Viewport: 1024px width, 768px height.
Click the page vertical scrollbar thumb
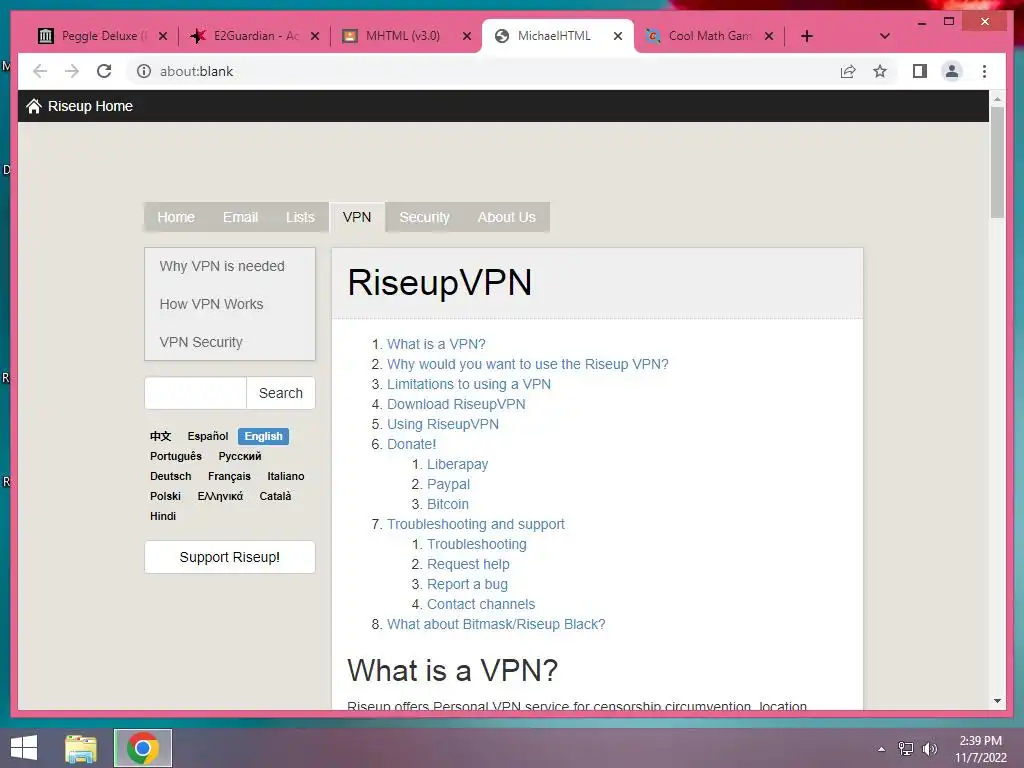pos(997,163)
